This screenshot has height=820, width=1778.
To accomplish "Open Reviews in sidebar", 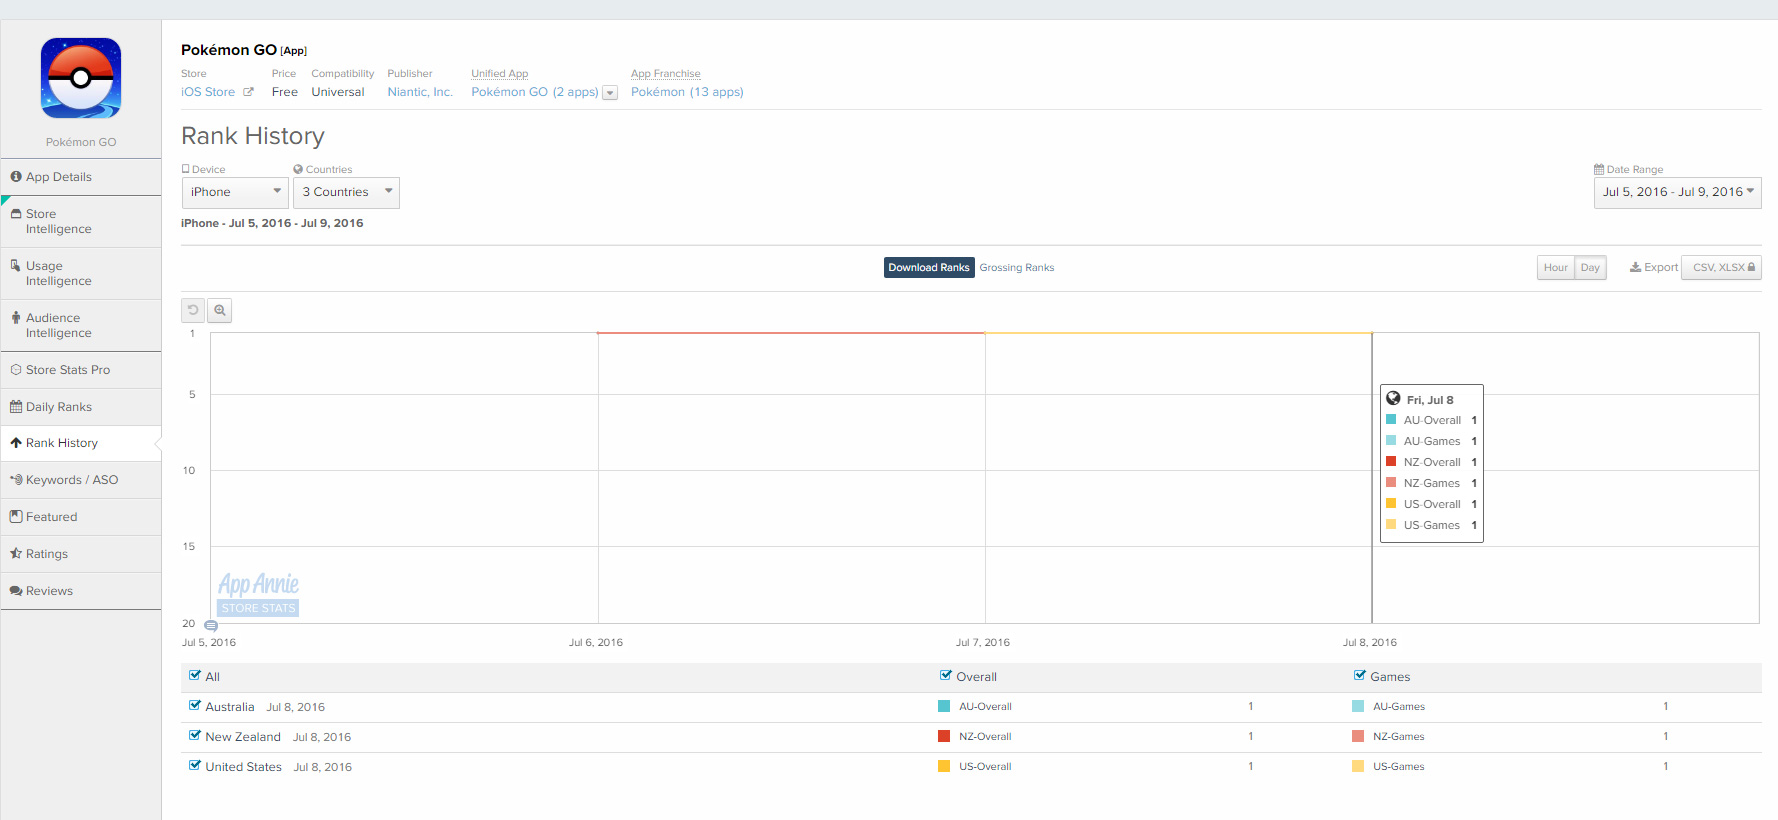I will pyautogui.click(x=81, y=591).
